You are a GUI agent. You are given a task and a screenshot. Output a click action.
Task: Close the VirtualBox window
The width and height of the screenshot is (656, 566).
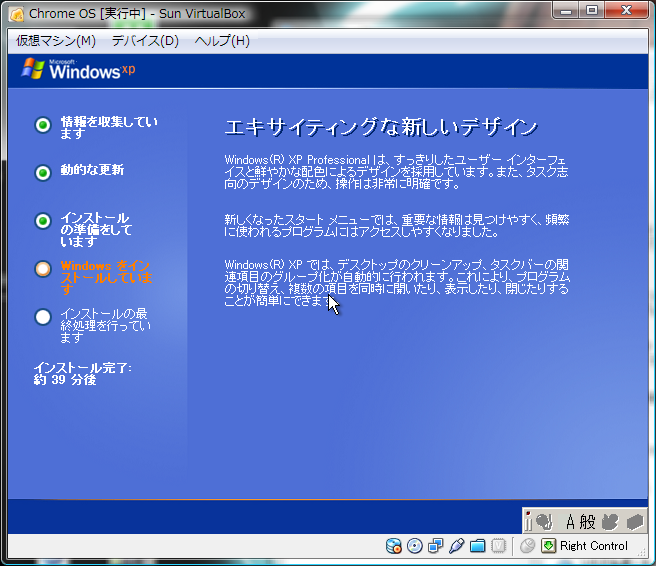click(x=626, y=10)
